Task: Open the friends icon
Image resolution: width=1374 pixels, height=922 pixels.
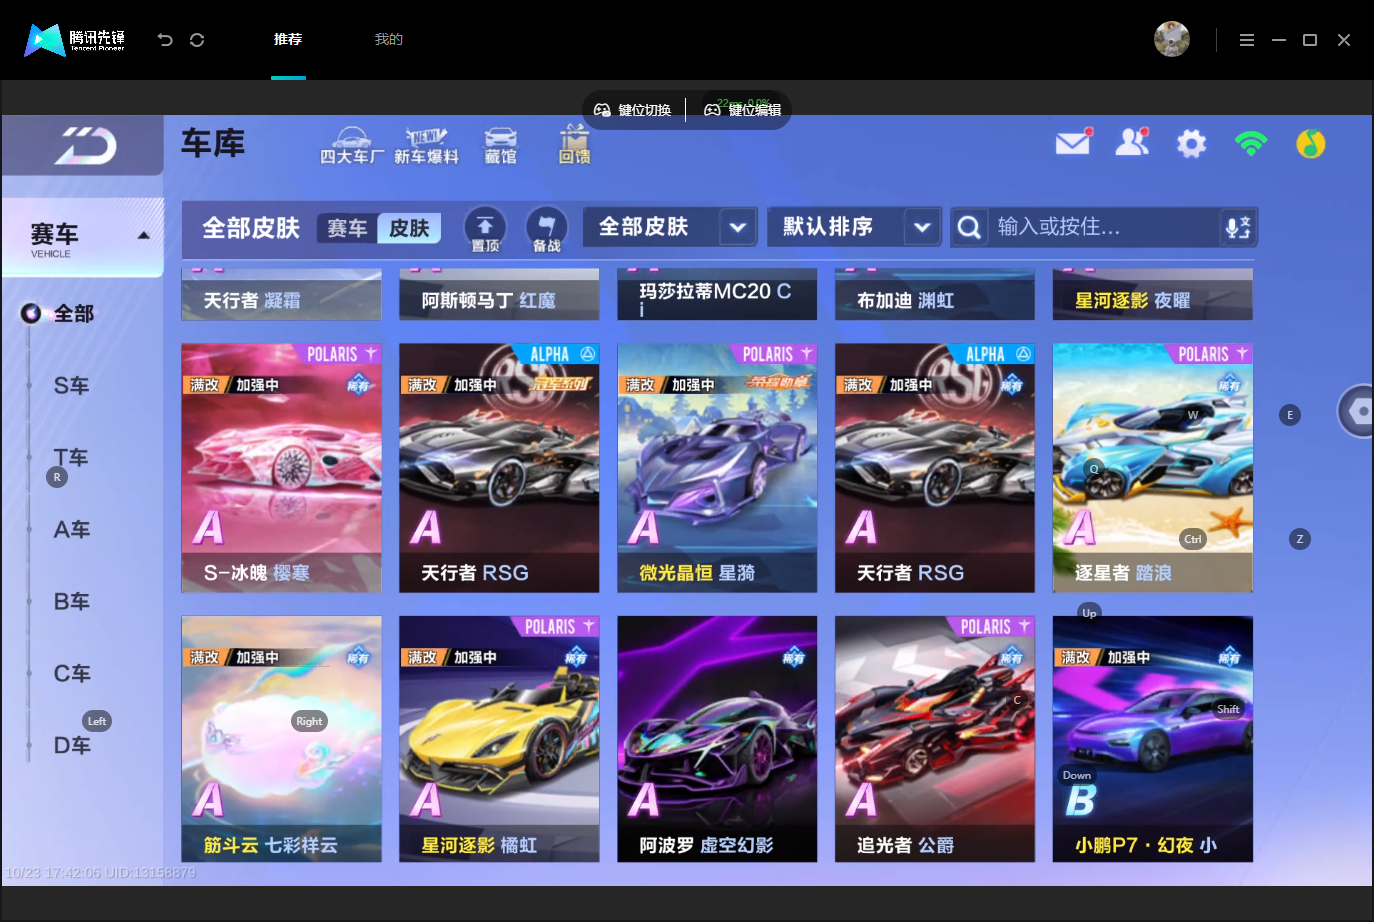Action: pyautogui.click(x=1133, y=143)
